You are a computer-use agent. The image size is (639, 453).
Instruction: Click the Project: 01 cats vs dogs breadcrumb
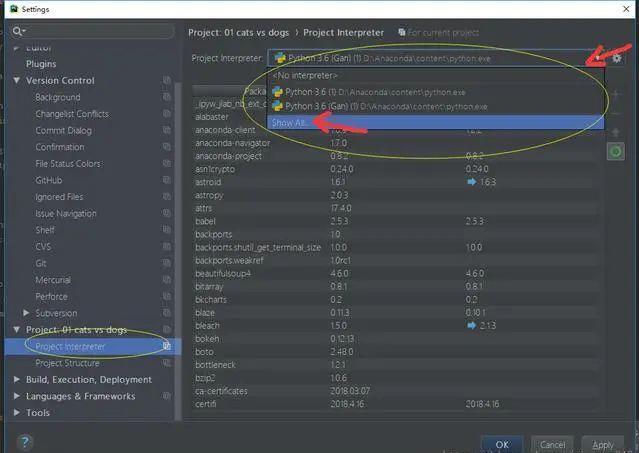(x=238, y=33)
